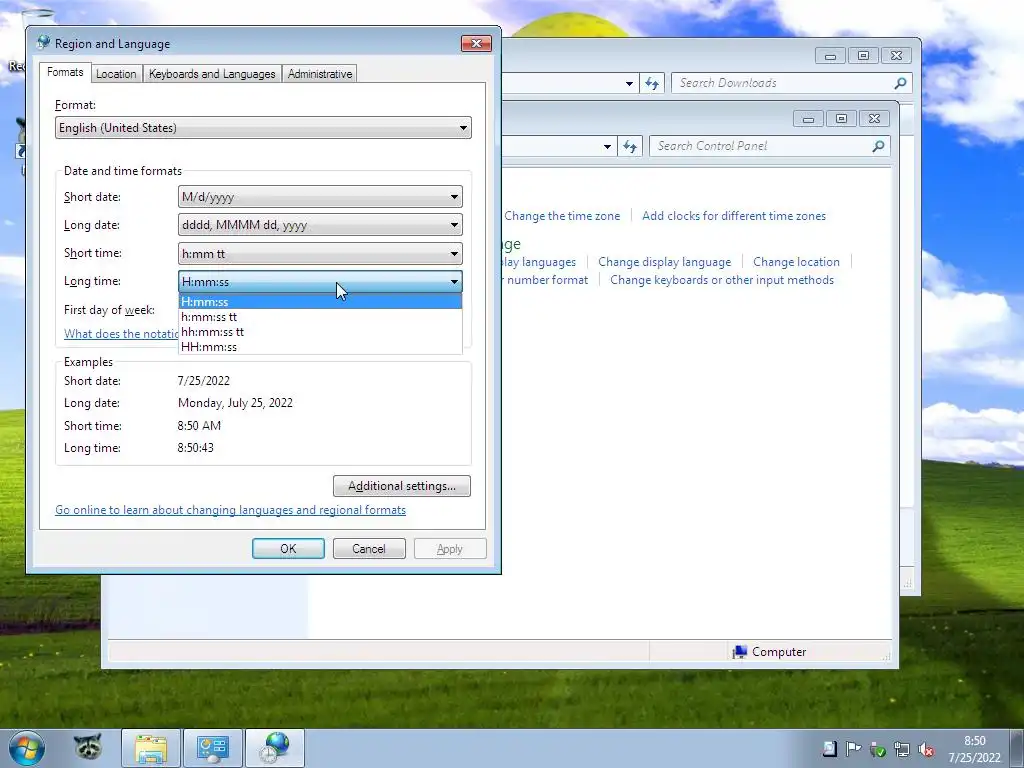Click Change keyboards or other input methods

pyautogui.click(x=722, y=280)
